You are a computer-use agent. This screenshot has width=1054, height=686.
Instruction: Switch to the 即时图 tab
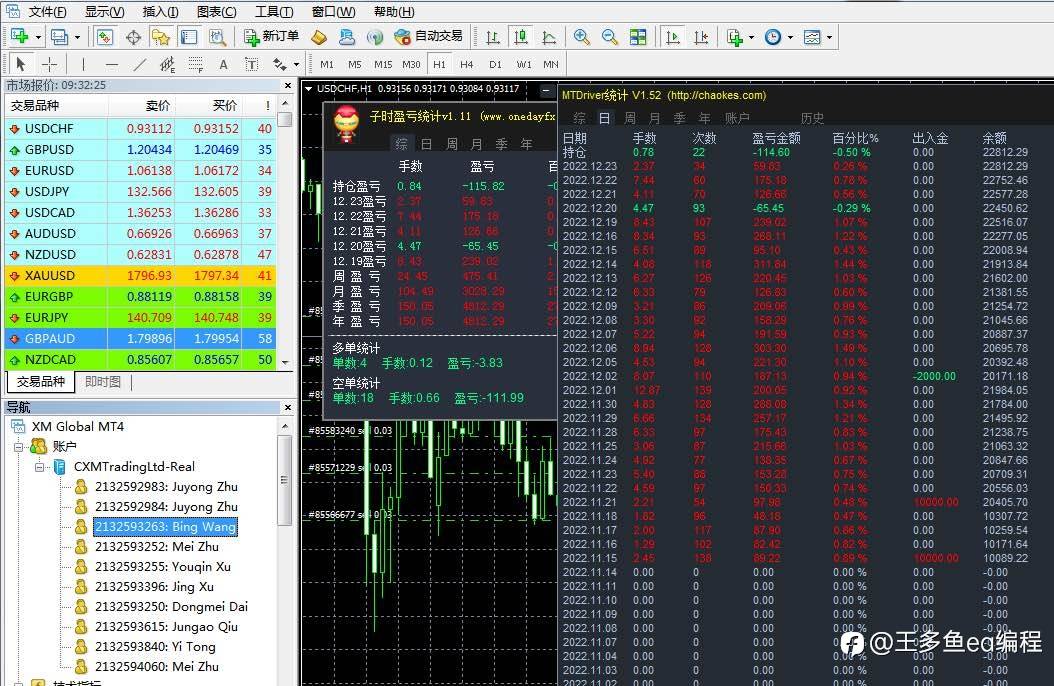pos(103,382)
